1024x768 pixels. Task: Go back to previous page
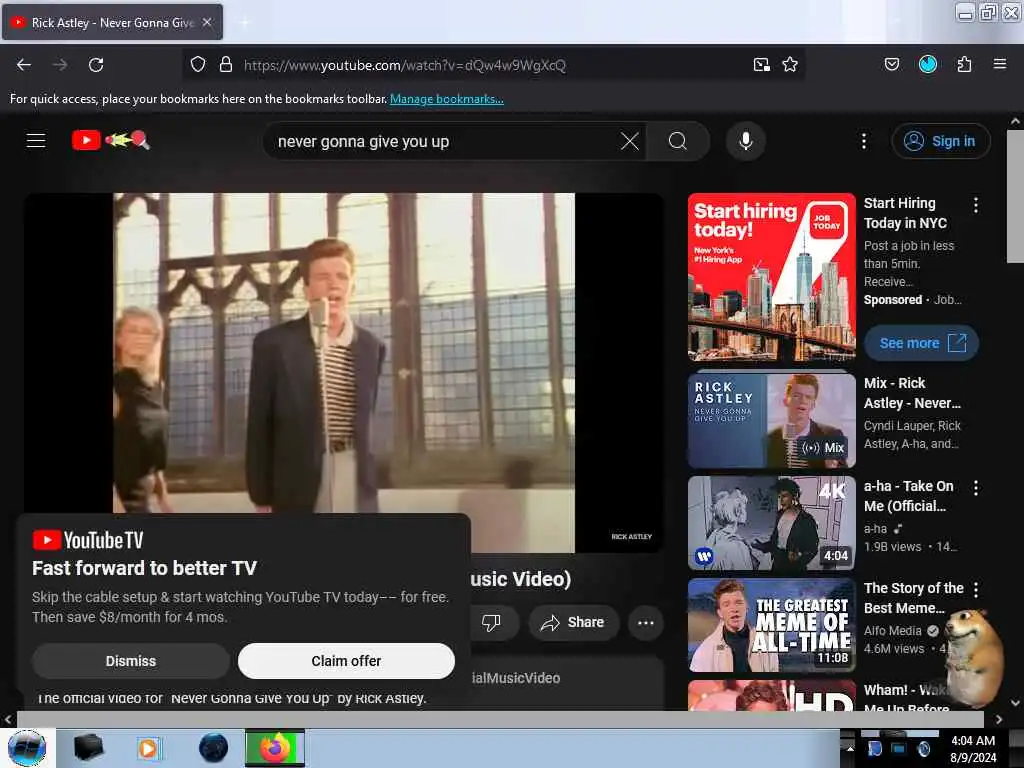[x=24, y=65]
